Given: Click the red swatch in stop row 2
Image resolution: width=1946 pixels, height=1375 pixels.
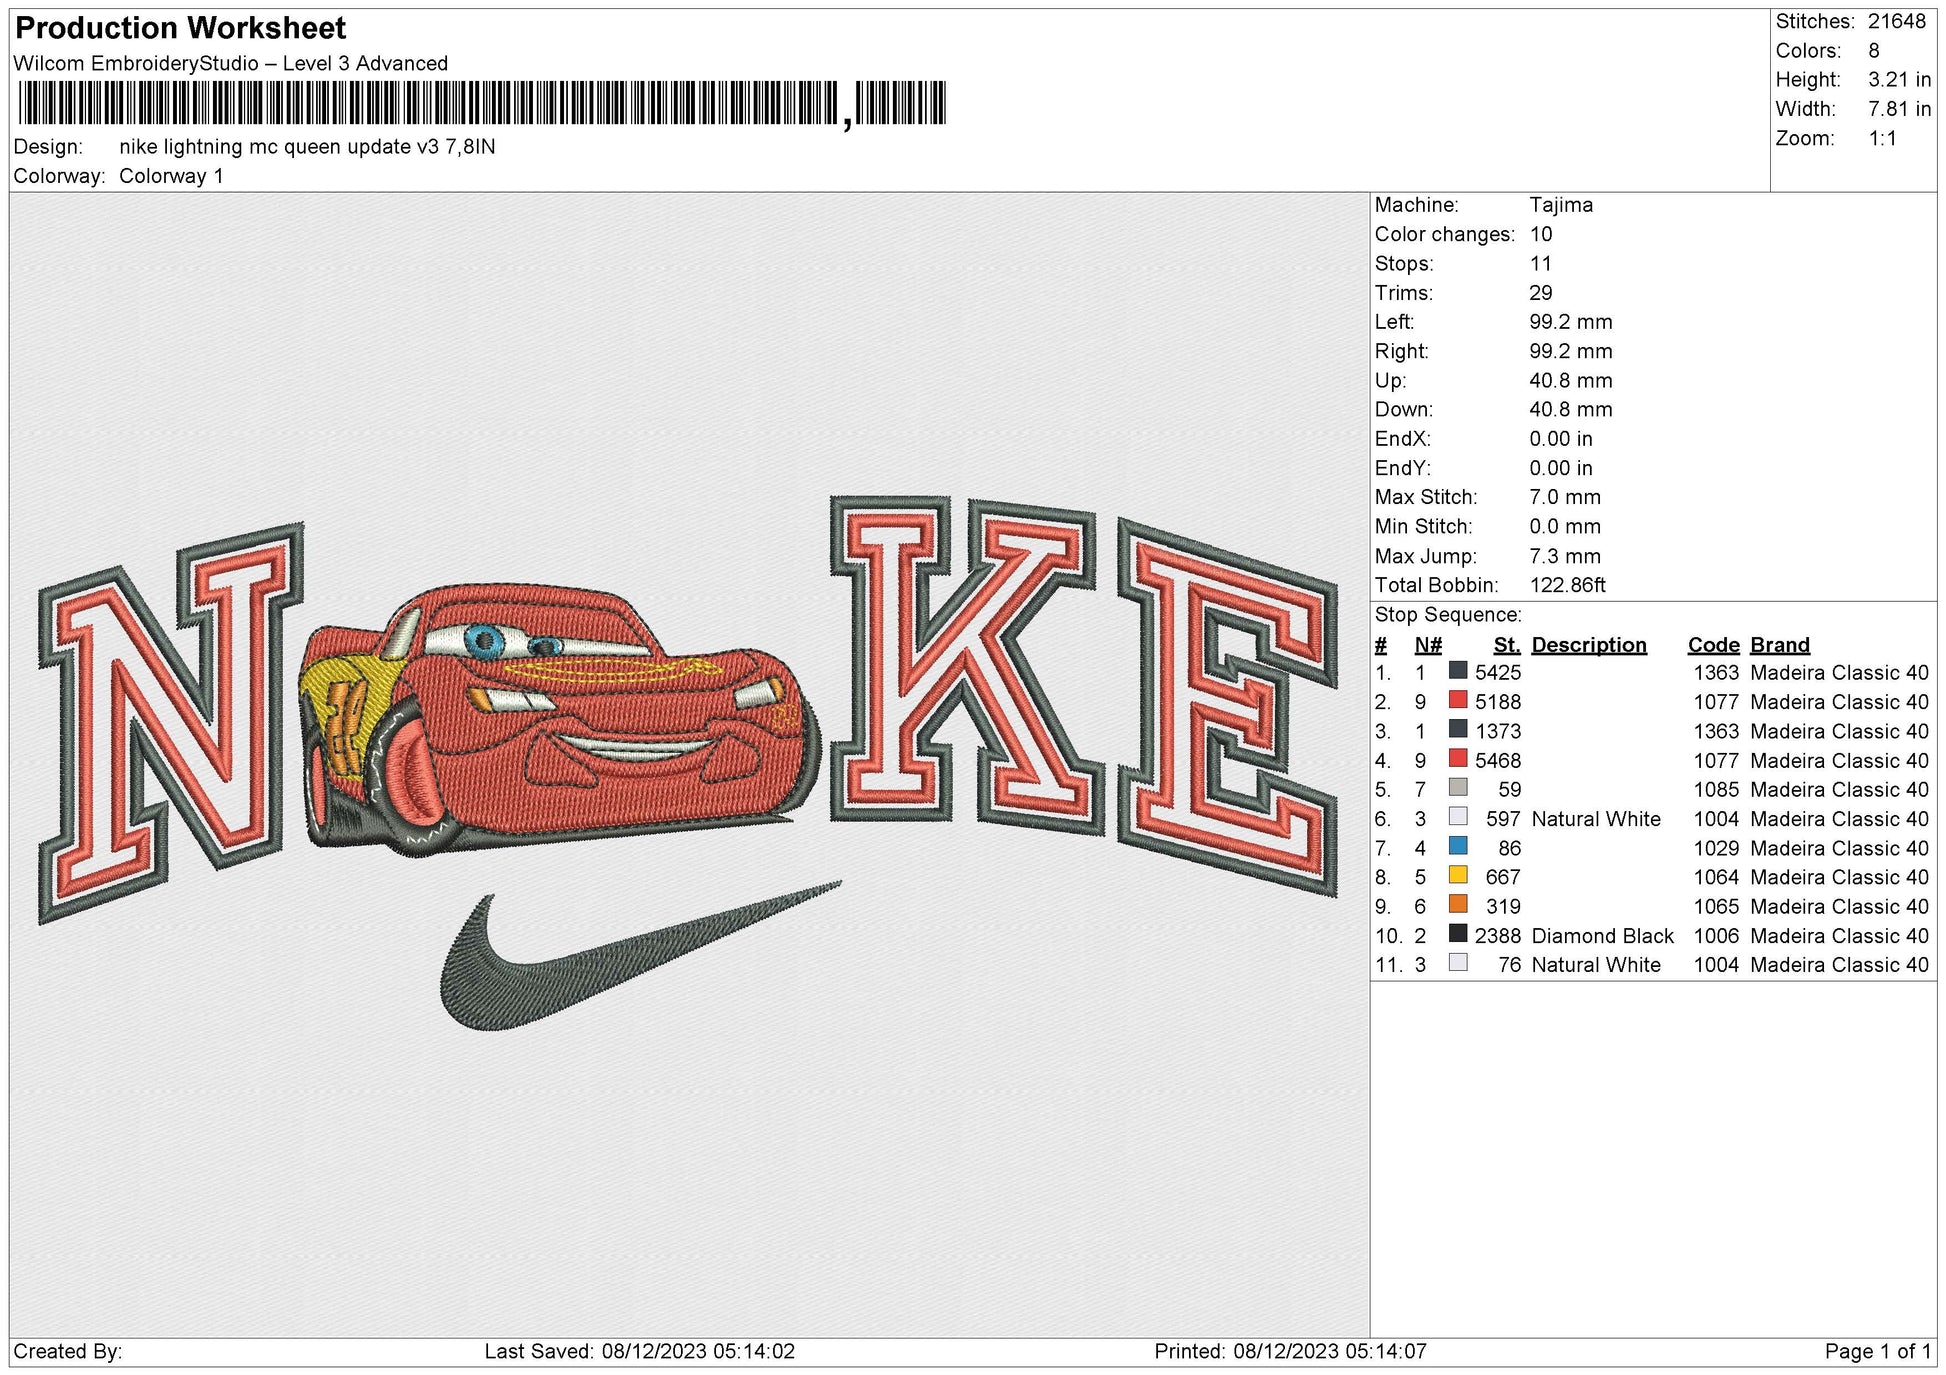Looking at the screenshot, I should [1458, 700].
